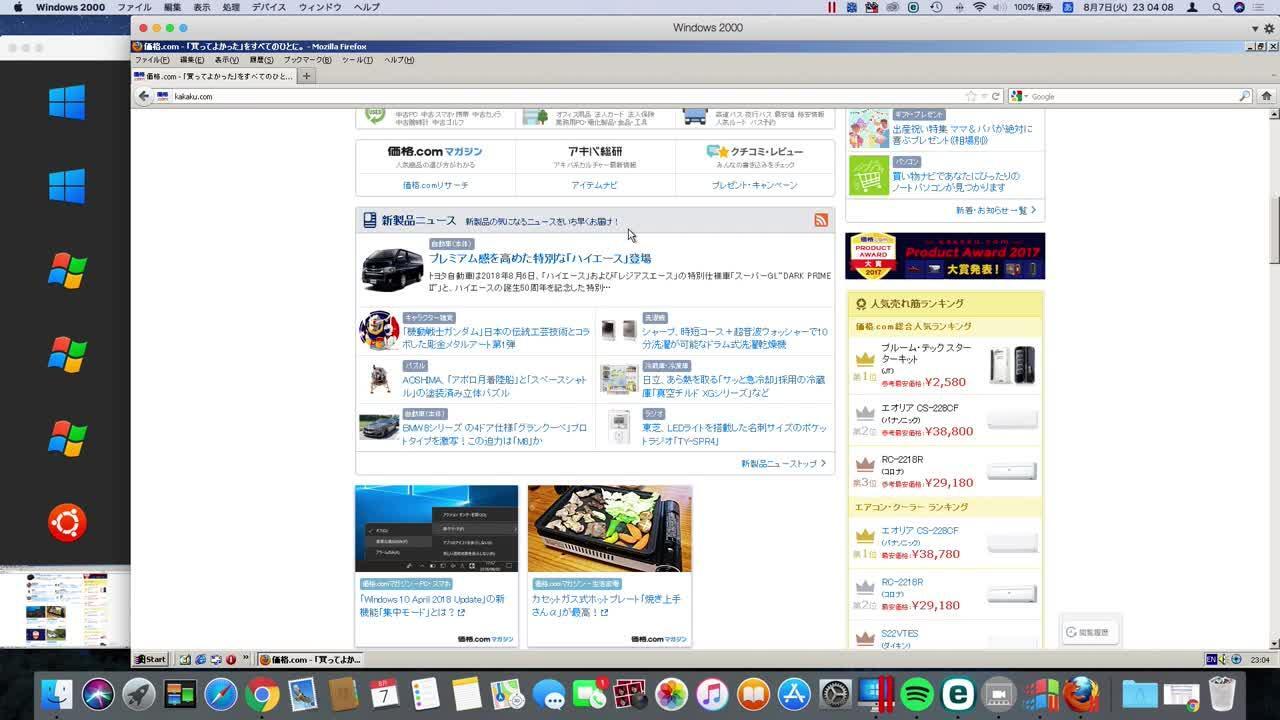The height and width of the screenshot is (720, 1280).
Task: Reload the page in Firefox
Action: pyautogui.click(x=996, y=96)
